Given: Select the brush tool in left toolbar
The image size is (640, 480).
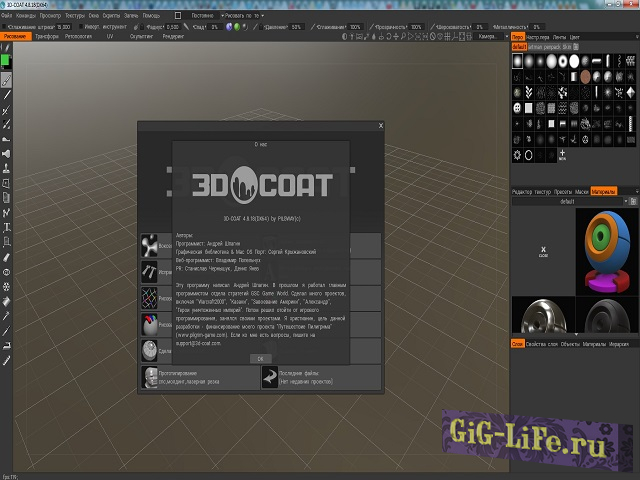Looking at the screenshot, I should [6, 80].
